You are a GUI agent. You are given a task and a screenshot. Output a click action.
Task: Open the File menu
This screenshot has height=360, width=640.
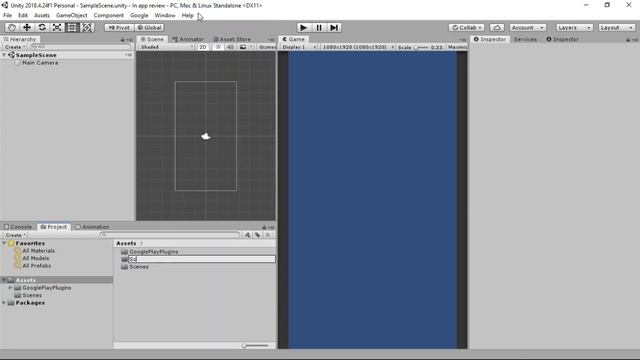tap(7, 16)
